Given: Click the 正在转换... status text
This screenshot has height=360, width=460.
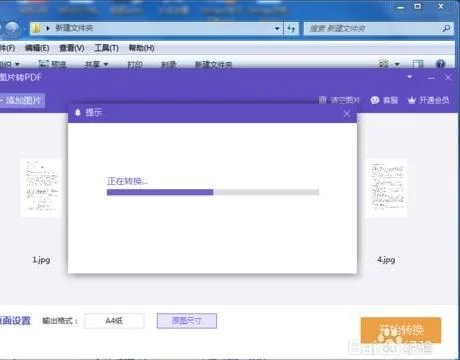Looking at the screenshot, I should 127,181.
